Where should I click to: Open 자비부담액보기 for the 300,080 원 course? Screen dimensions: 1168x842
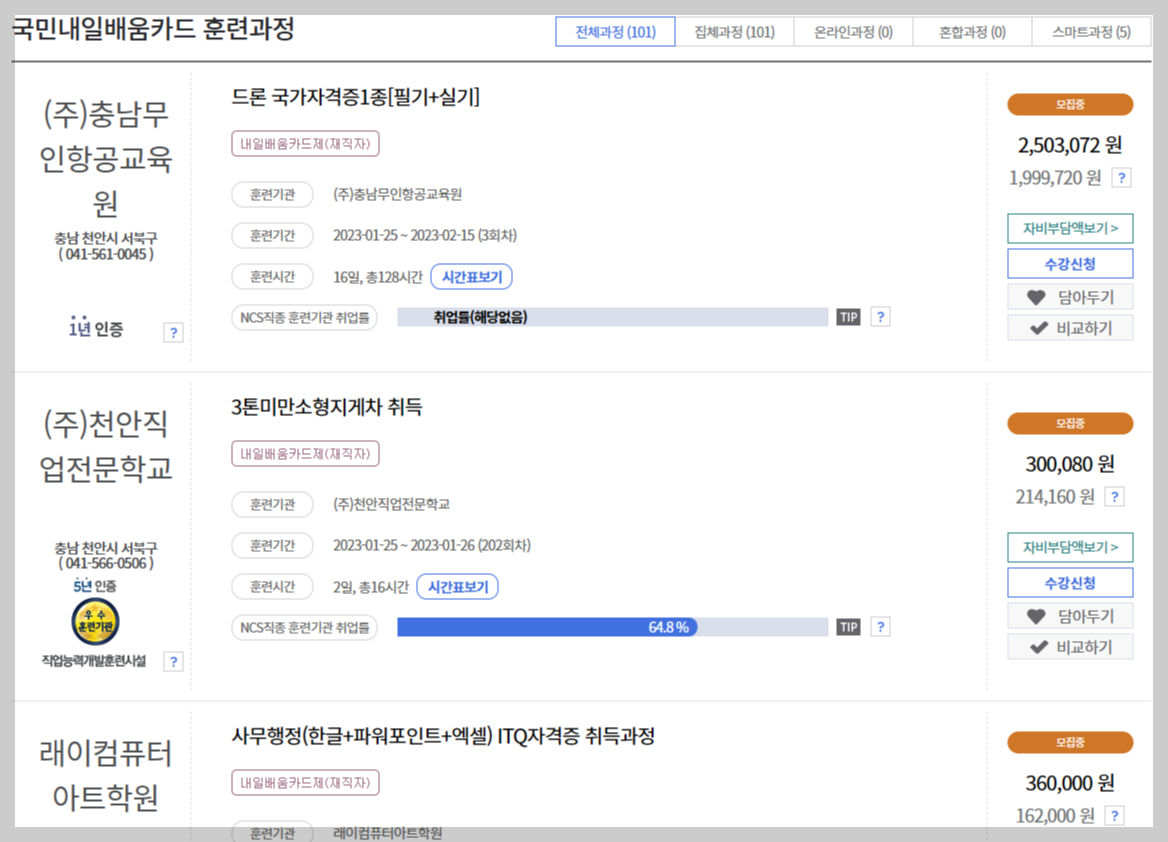coord(1070,547)
